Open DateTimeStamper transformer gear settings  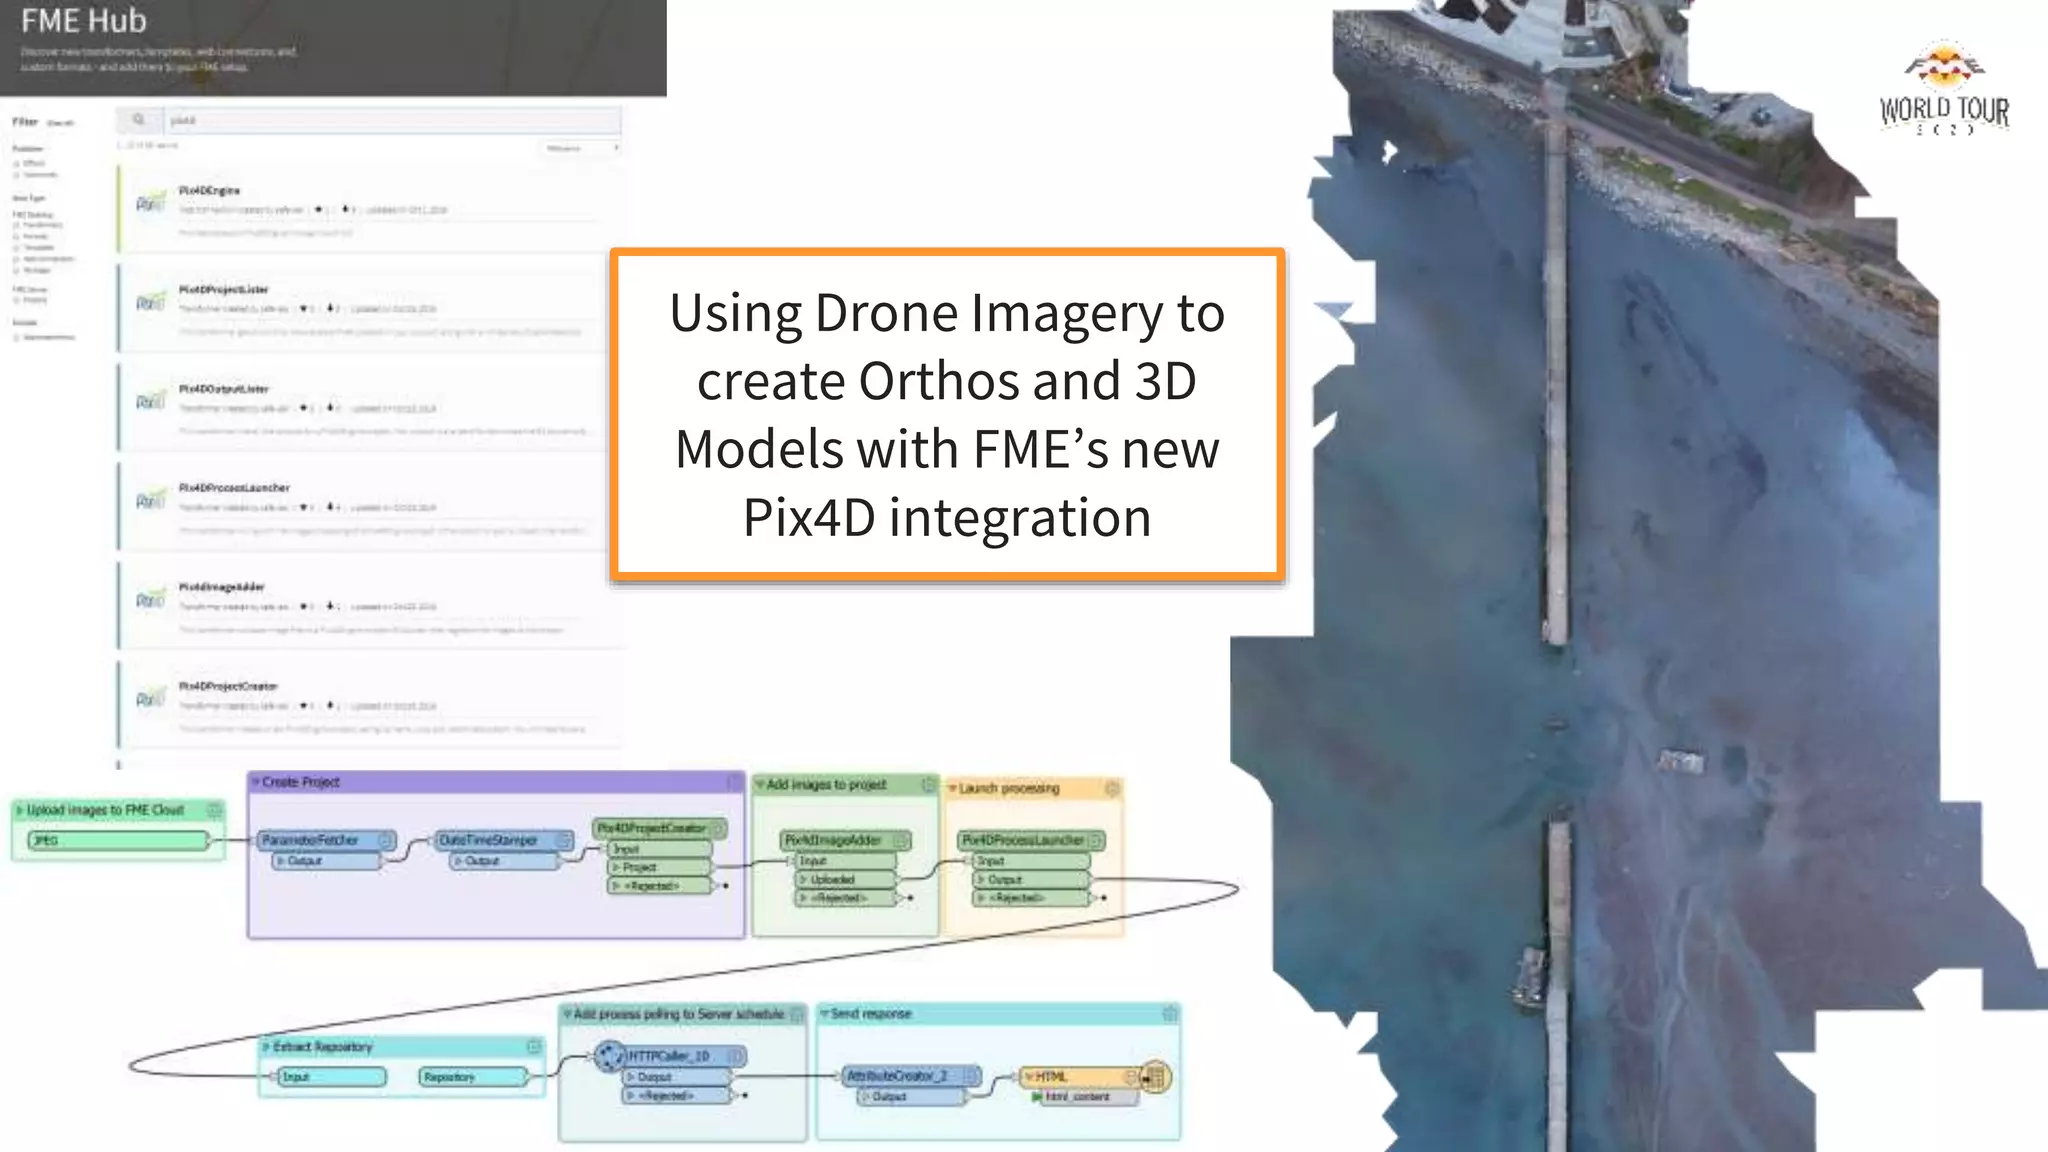(563, 840)
